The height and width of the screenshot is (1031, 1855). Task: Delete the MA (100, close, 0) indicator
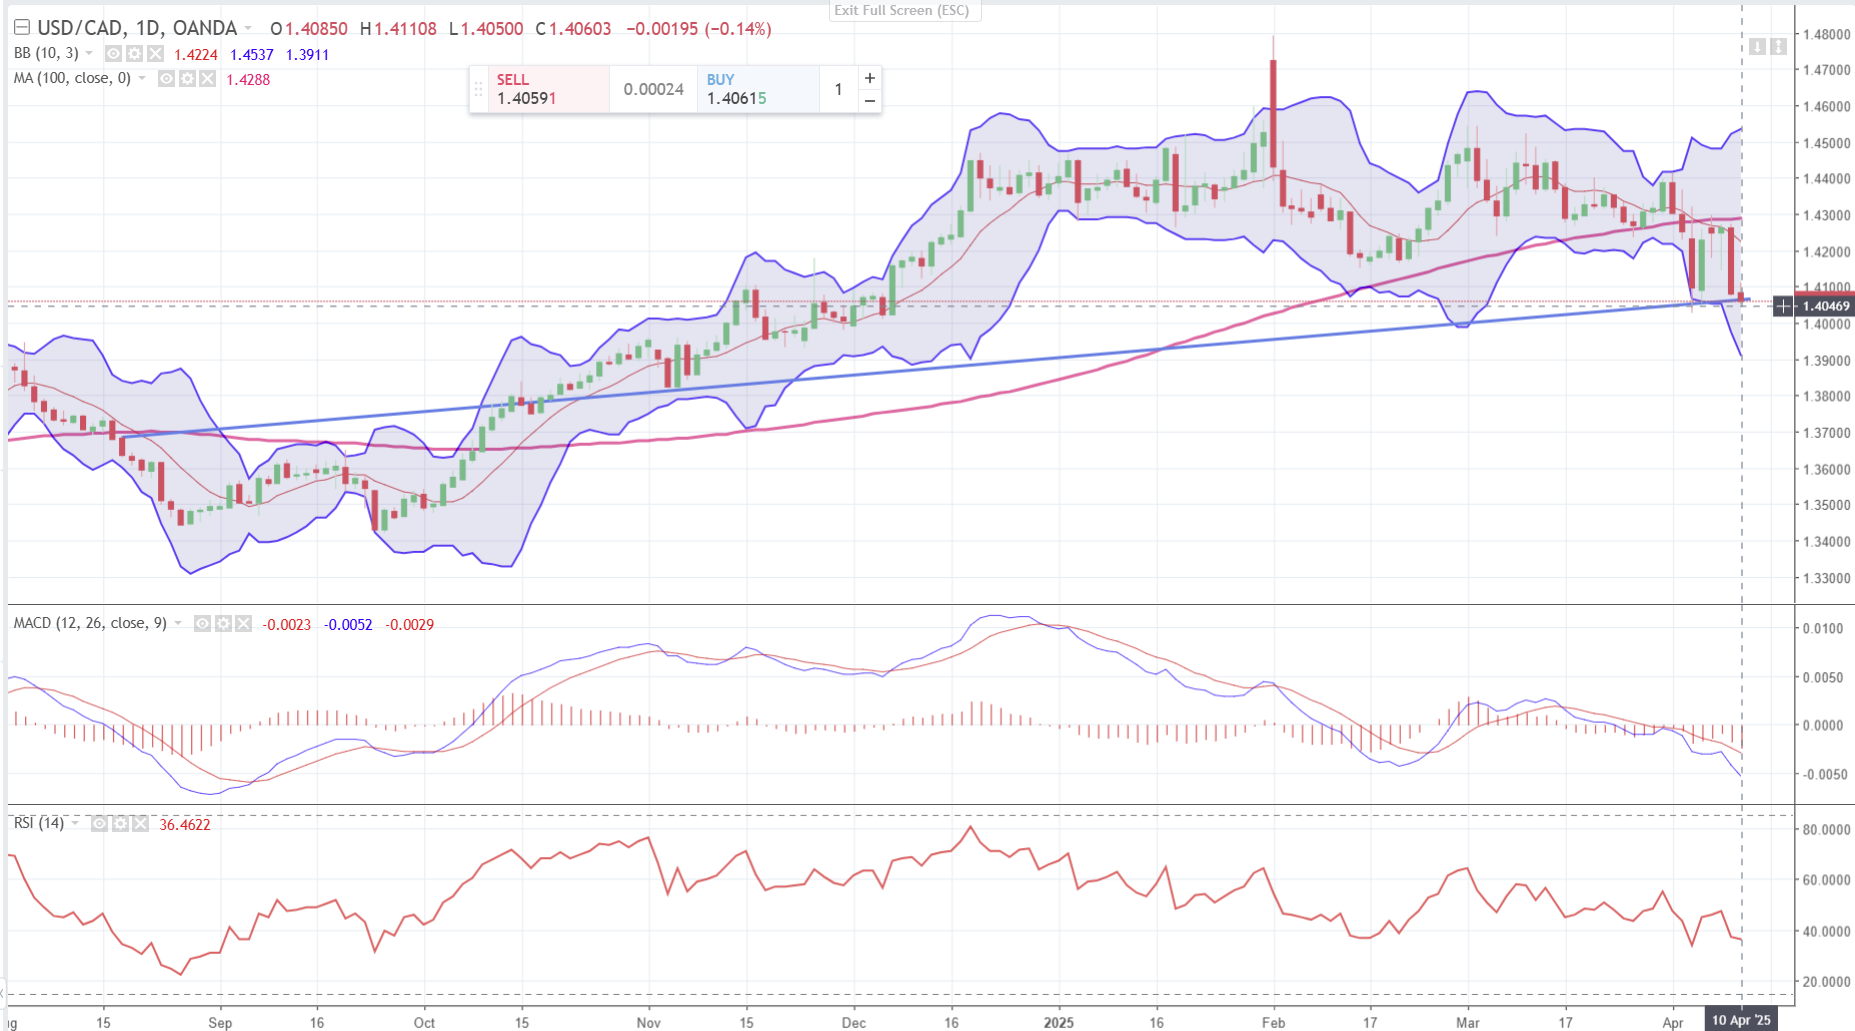click(x=207, y=79)
